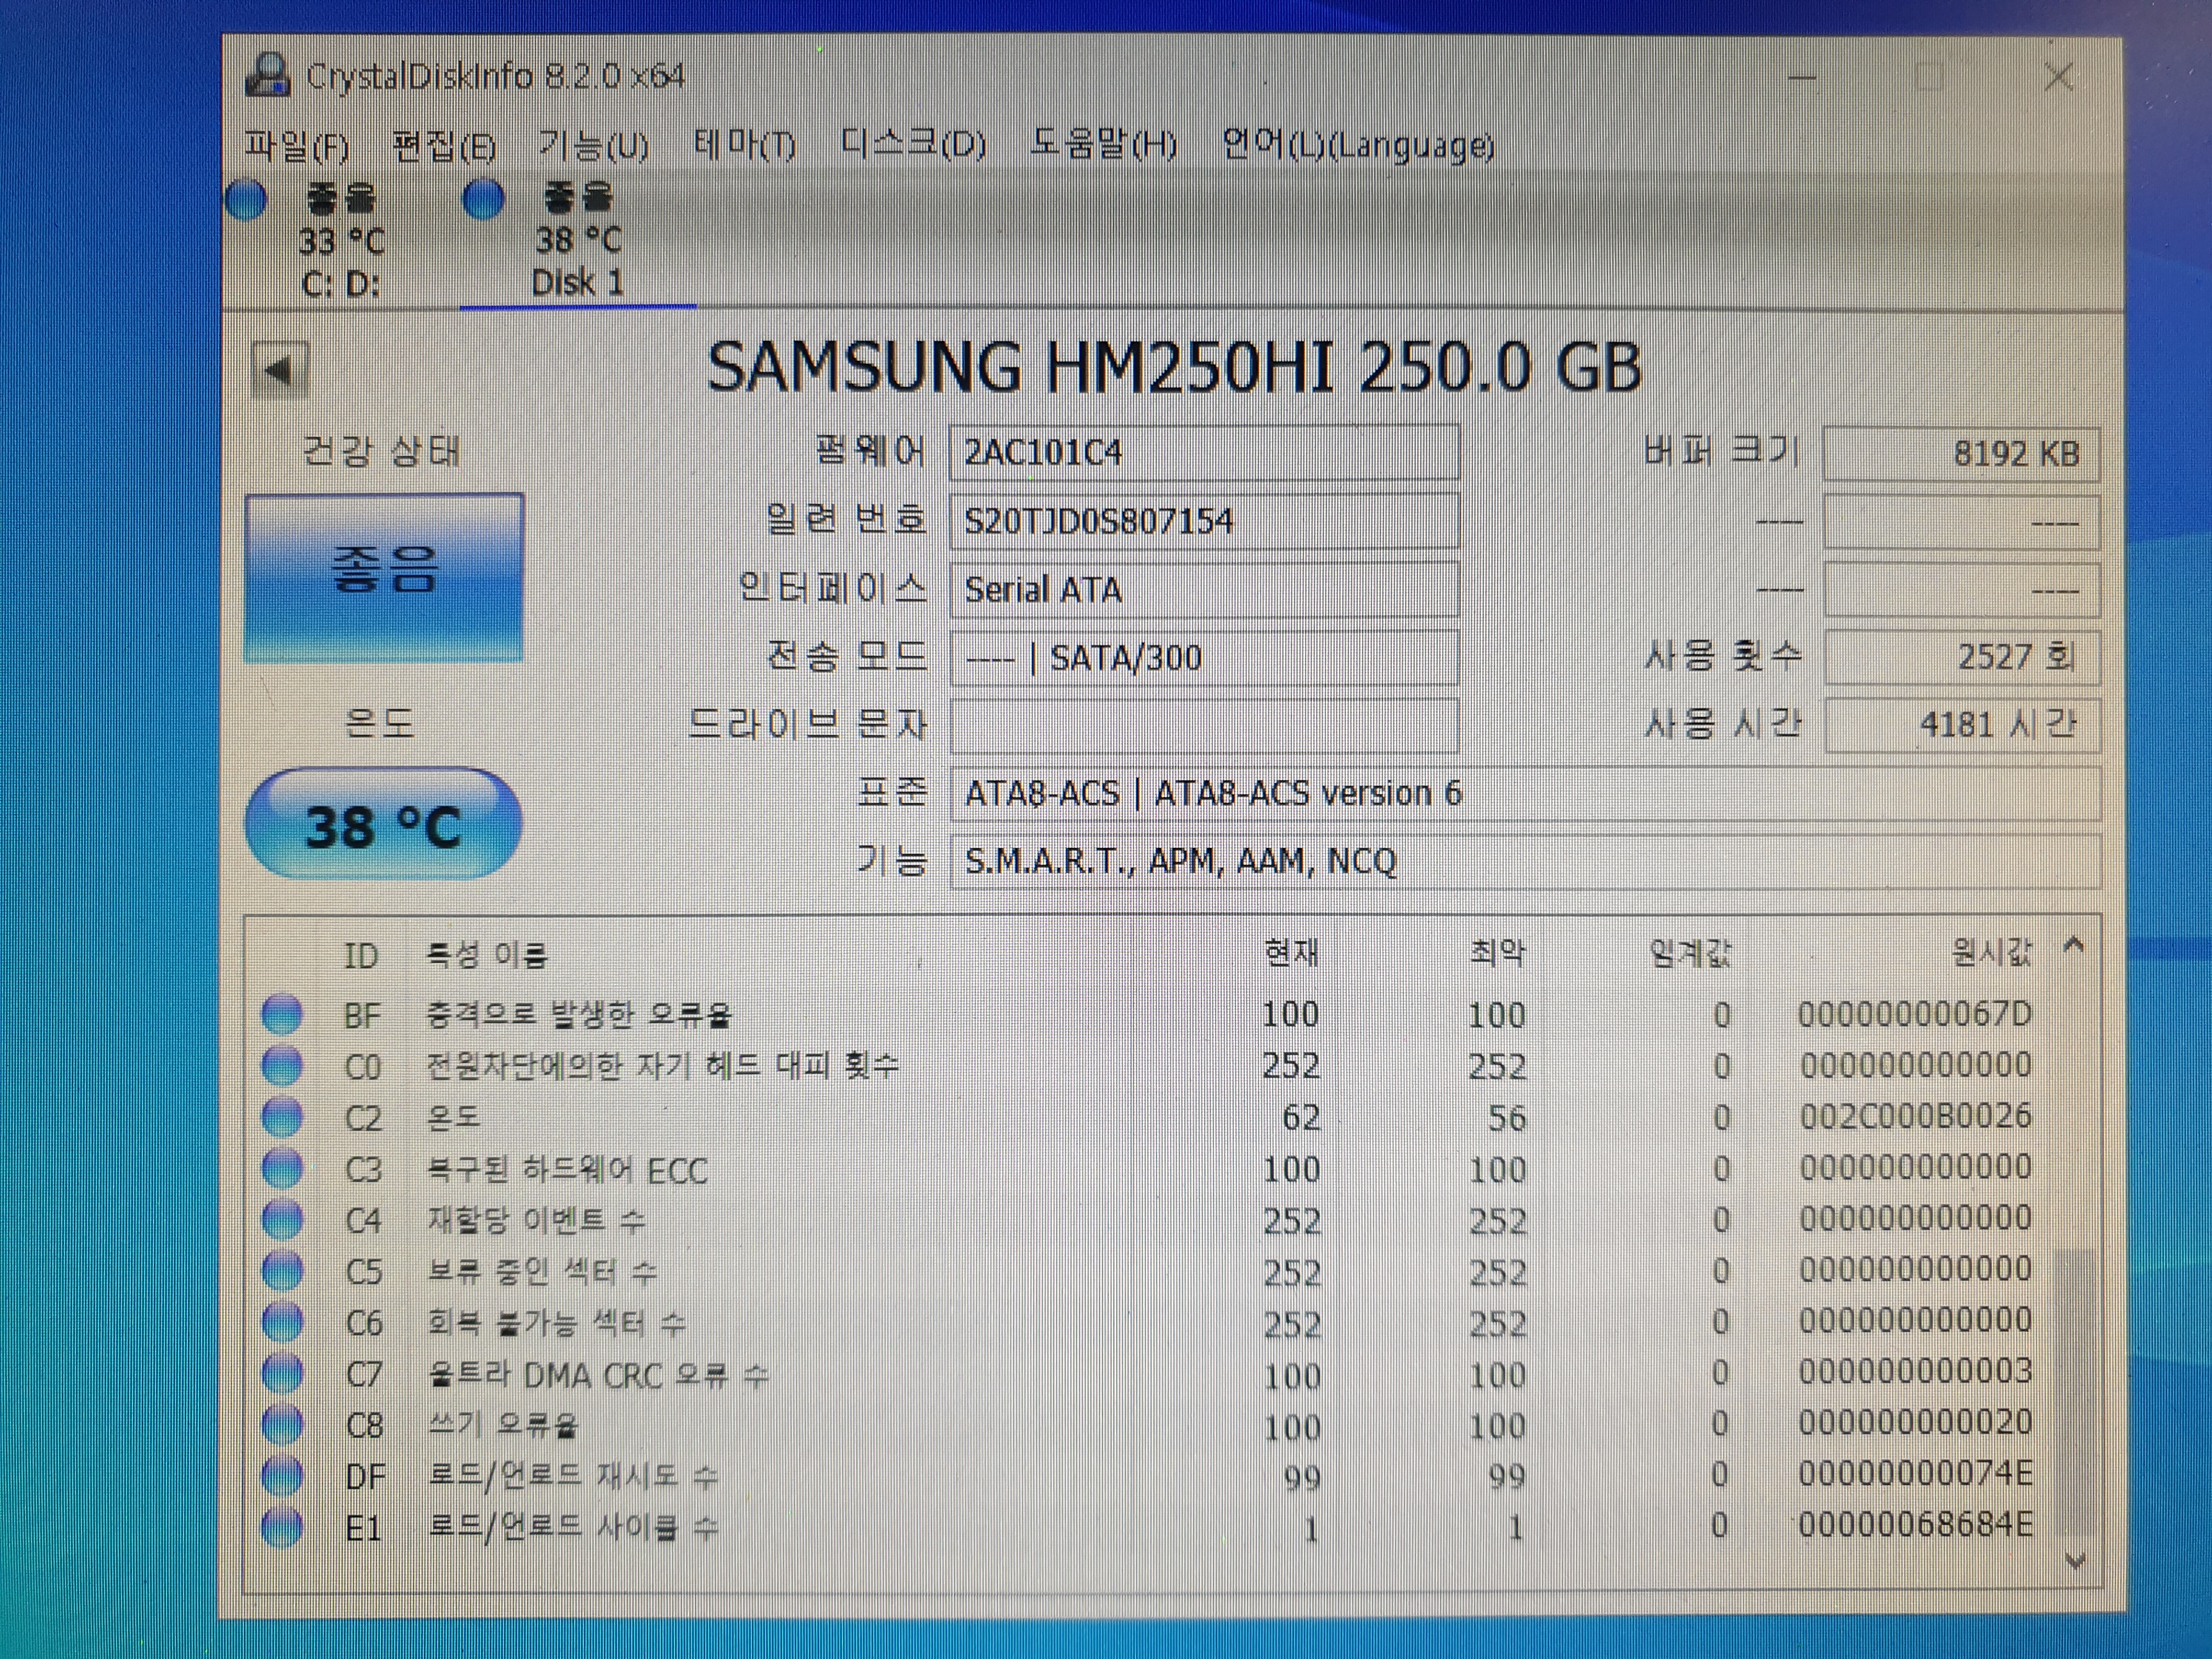Click the Serial ATA interface field
This screenshot has height=1659, width=2212.
click(x=1204, y=589)
